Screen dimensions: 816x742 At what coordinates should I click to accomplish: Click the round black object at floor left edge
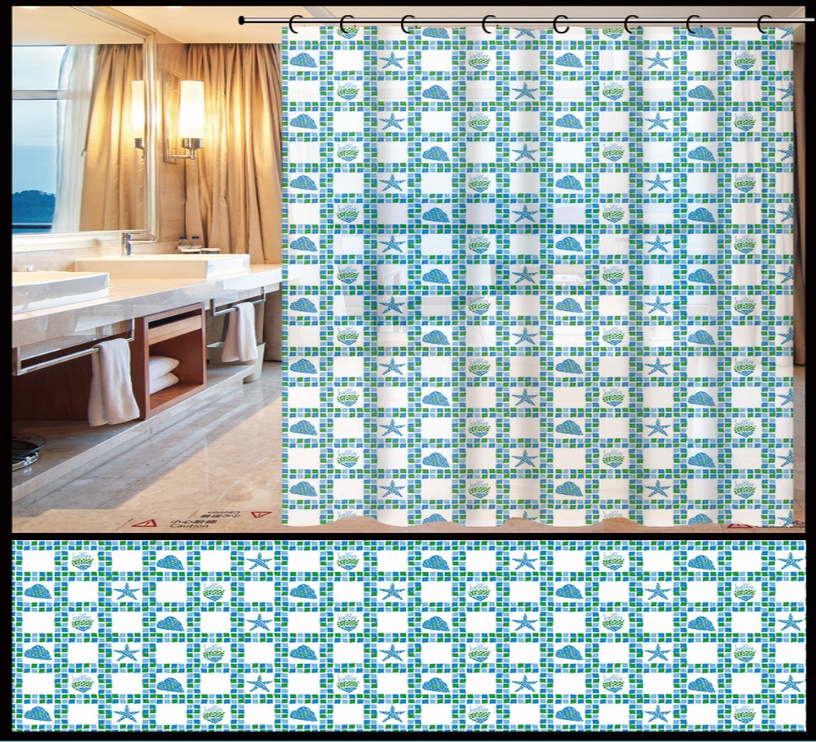click(x=25, y=453)
